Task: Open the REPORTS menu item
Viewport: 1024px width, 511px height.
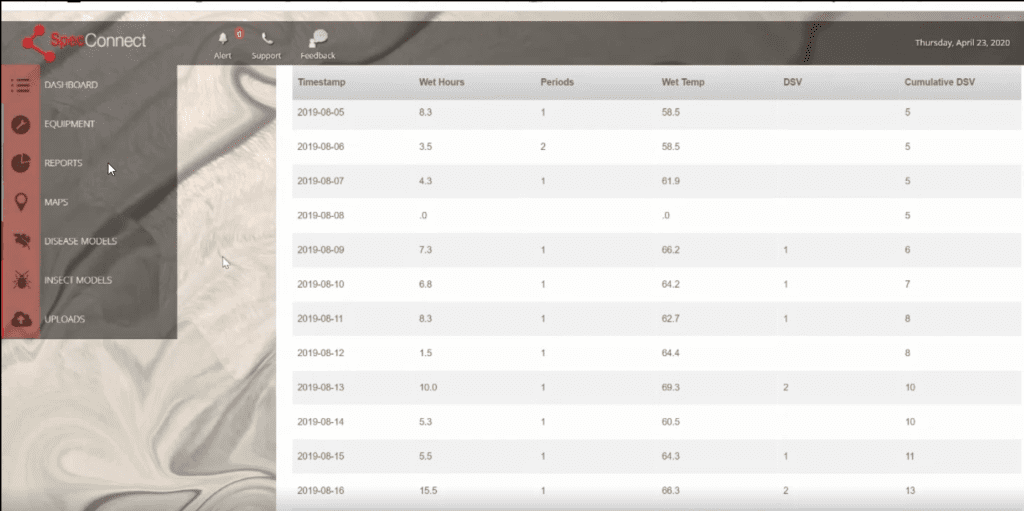Action: point(63,163)
